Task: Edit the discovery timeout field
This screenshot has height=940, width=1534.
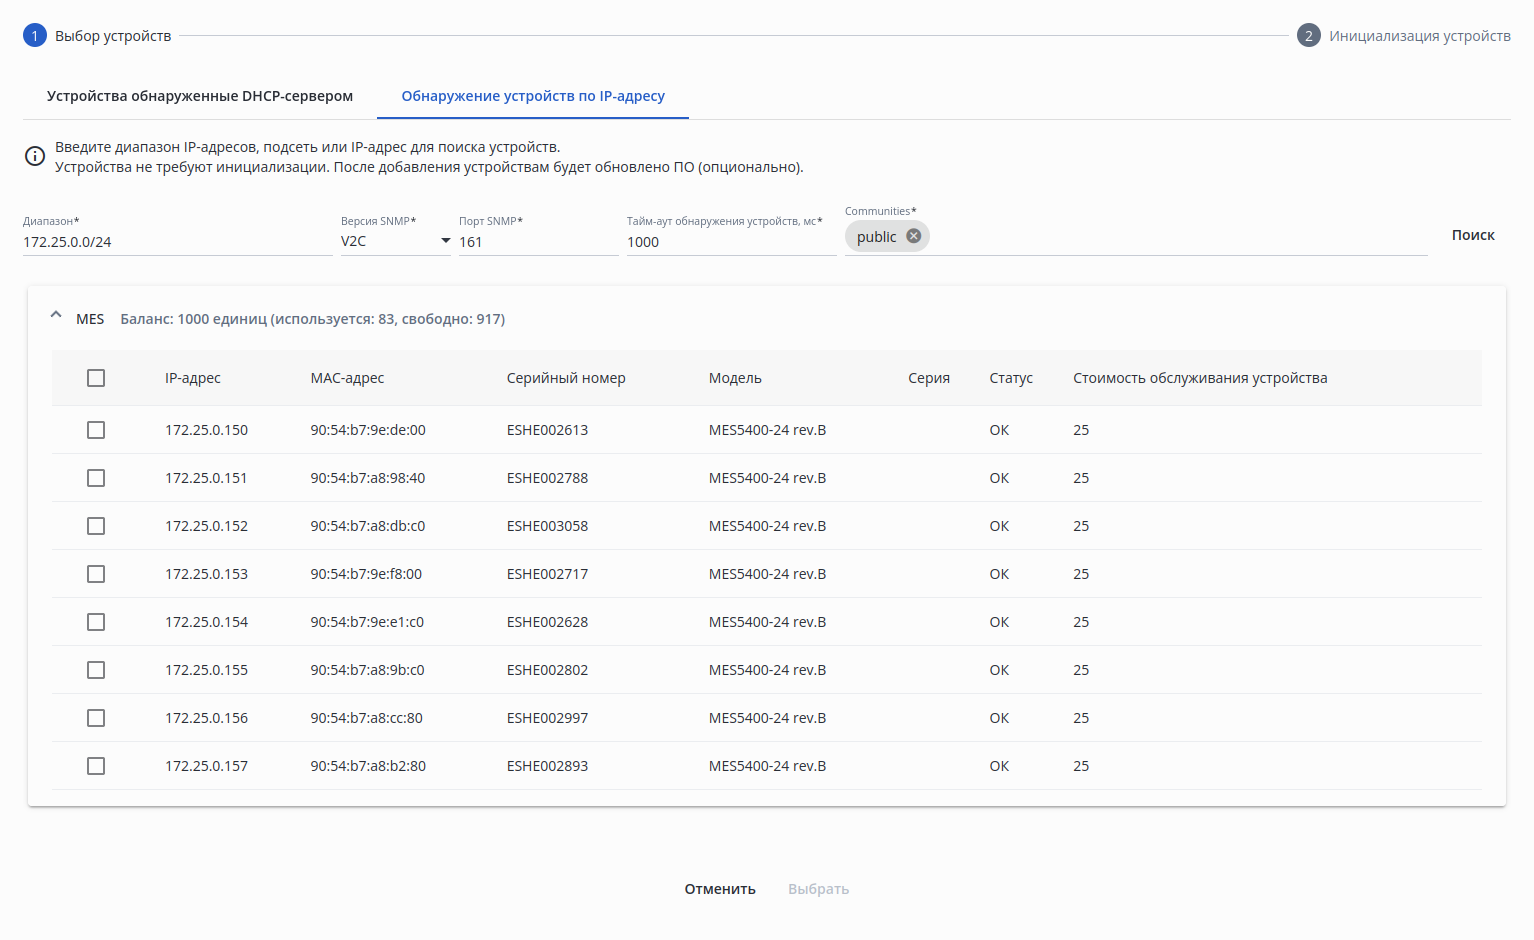Action: (x=730, y=242)
